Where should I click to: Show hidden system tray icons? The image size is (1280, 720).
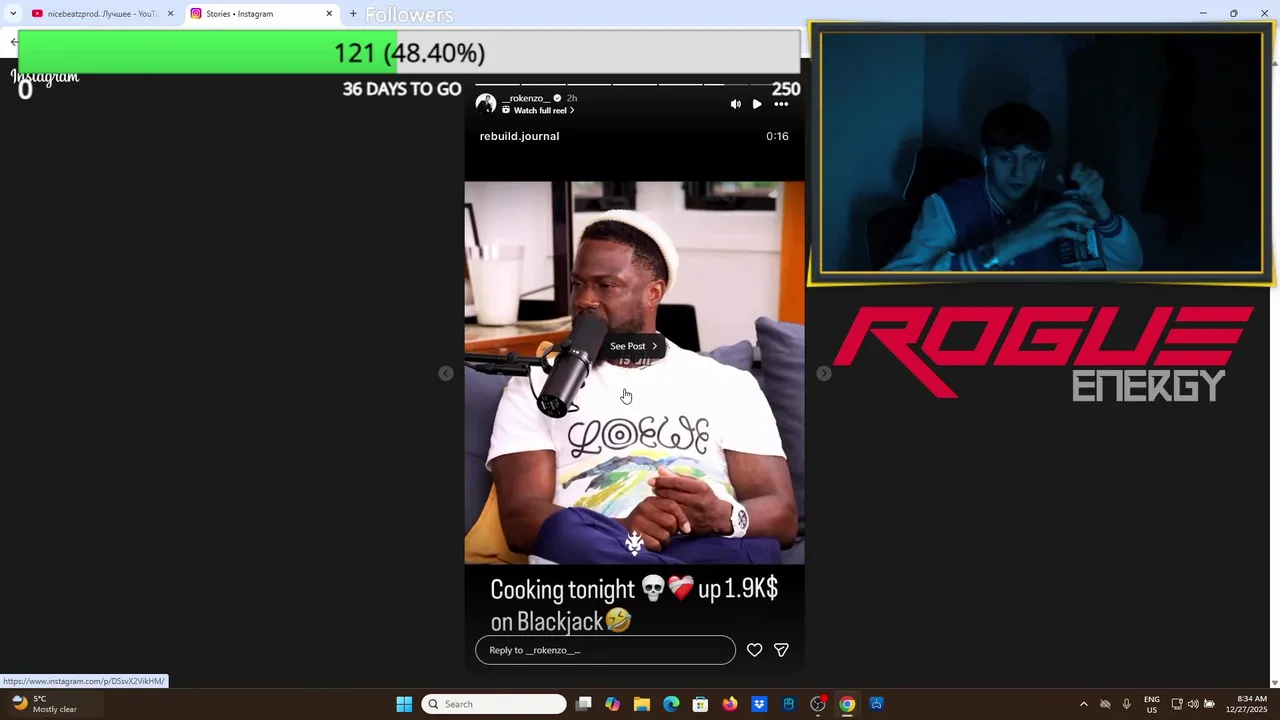click(x=1083, y=704)
